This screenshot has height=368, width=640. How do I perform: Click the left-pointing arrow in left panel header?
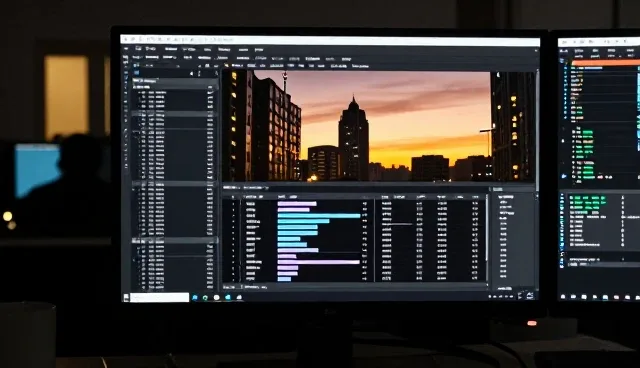coord(191,73)
